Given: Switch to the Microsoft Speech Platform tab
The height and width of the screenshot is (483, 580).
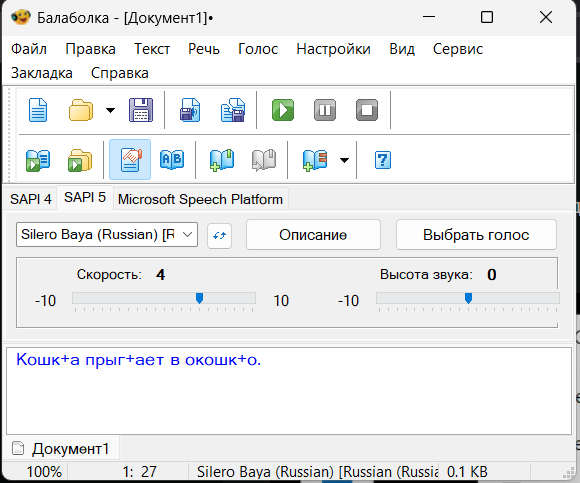Looking at the screenshot, I should tap(200, 199).
